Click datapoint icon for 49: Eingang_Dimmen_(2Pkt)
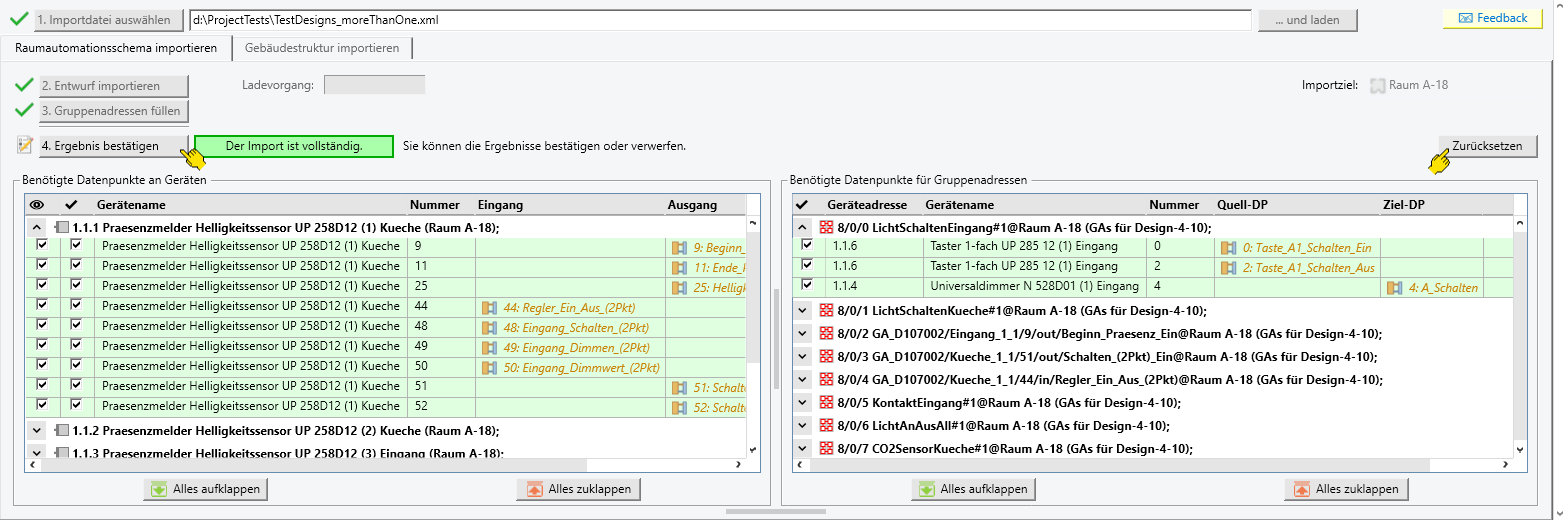Screen dimensions: 1566x520 [x=489, y=347]
